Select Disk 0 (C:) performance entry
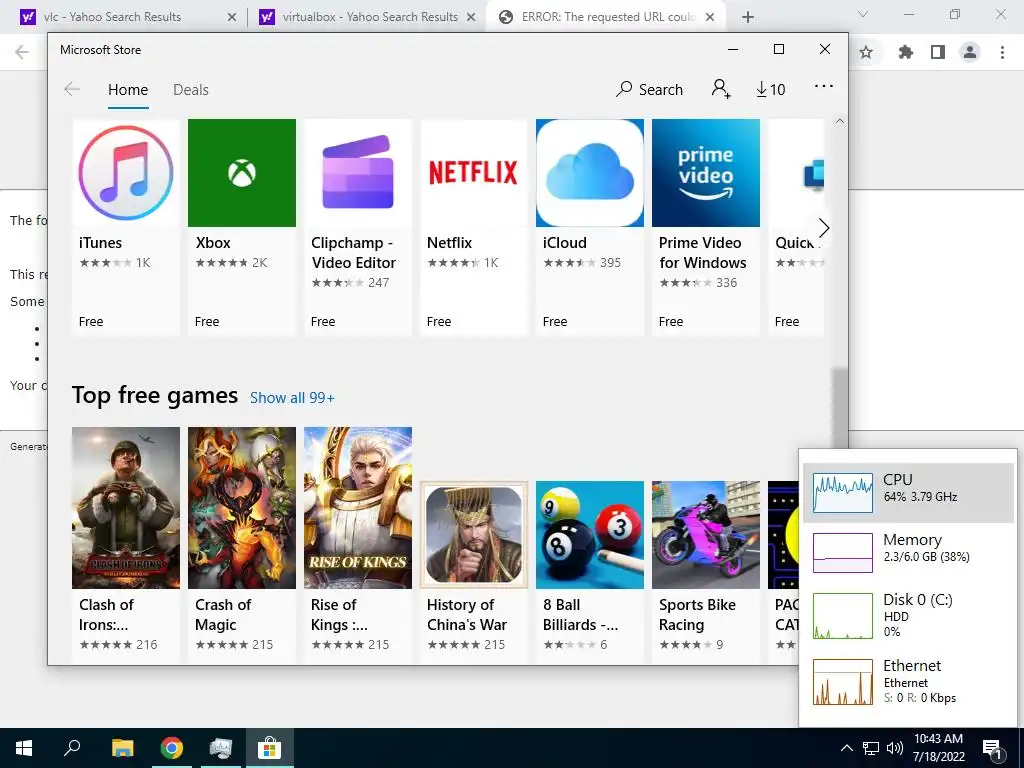The height and width of the screenshot is (768, 1024). (908, 615)
